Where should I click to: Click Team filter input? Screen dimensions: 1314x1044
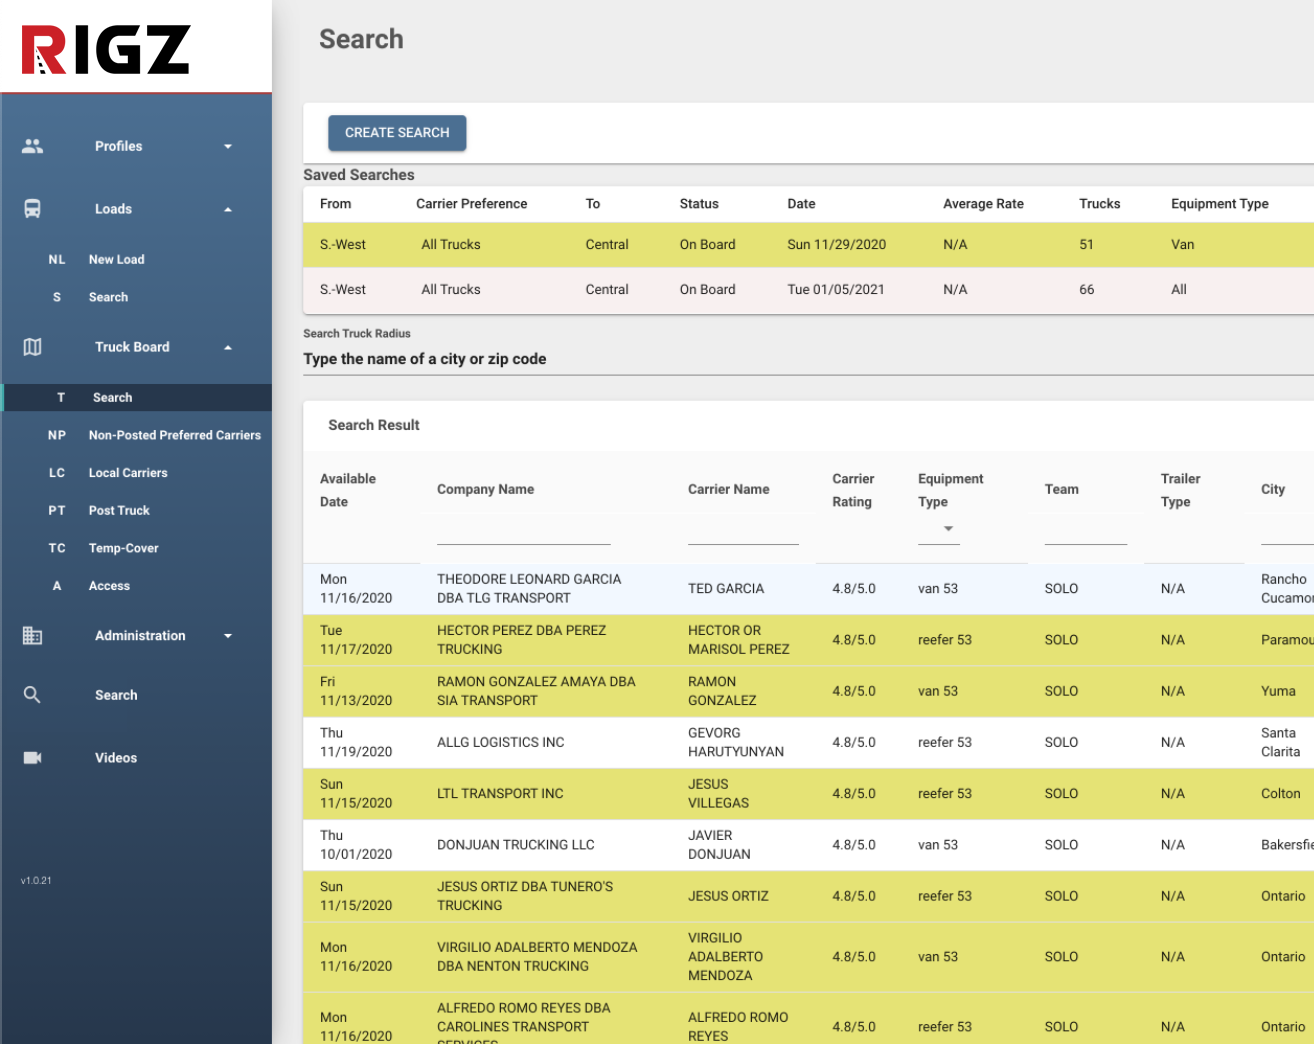click(1085, 532)
